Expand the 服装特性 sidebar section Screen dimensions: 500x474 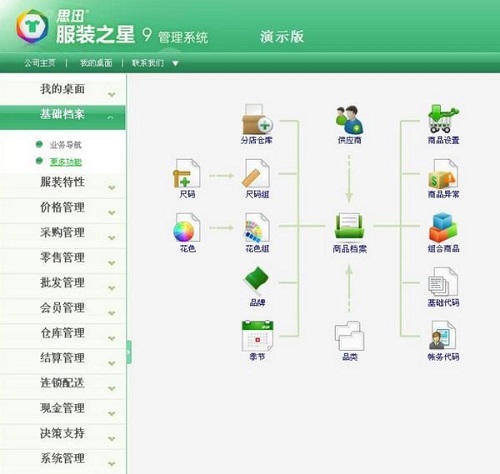pos(63,186)
